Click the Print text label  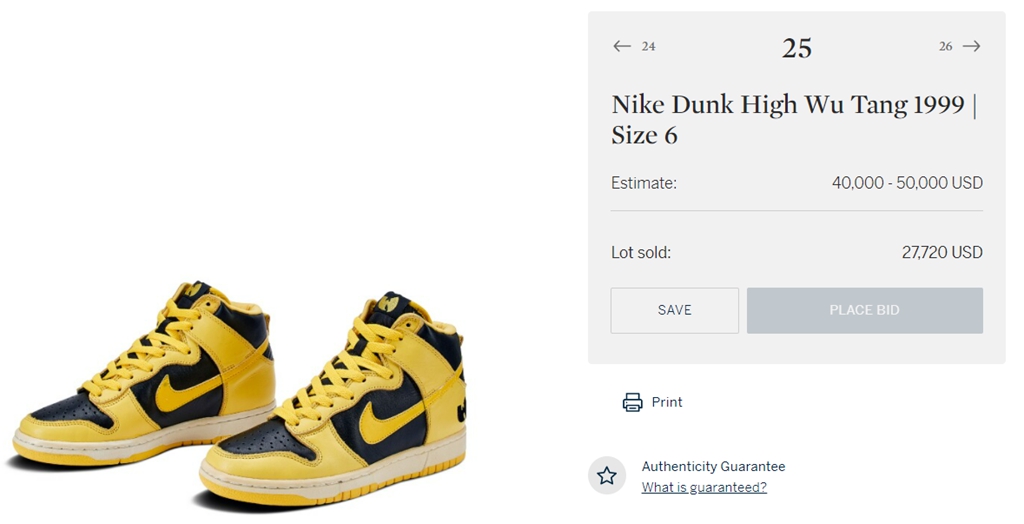click(667, 402)
